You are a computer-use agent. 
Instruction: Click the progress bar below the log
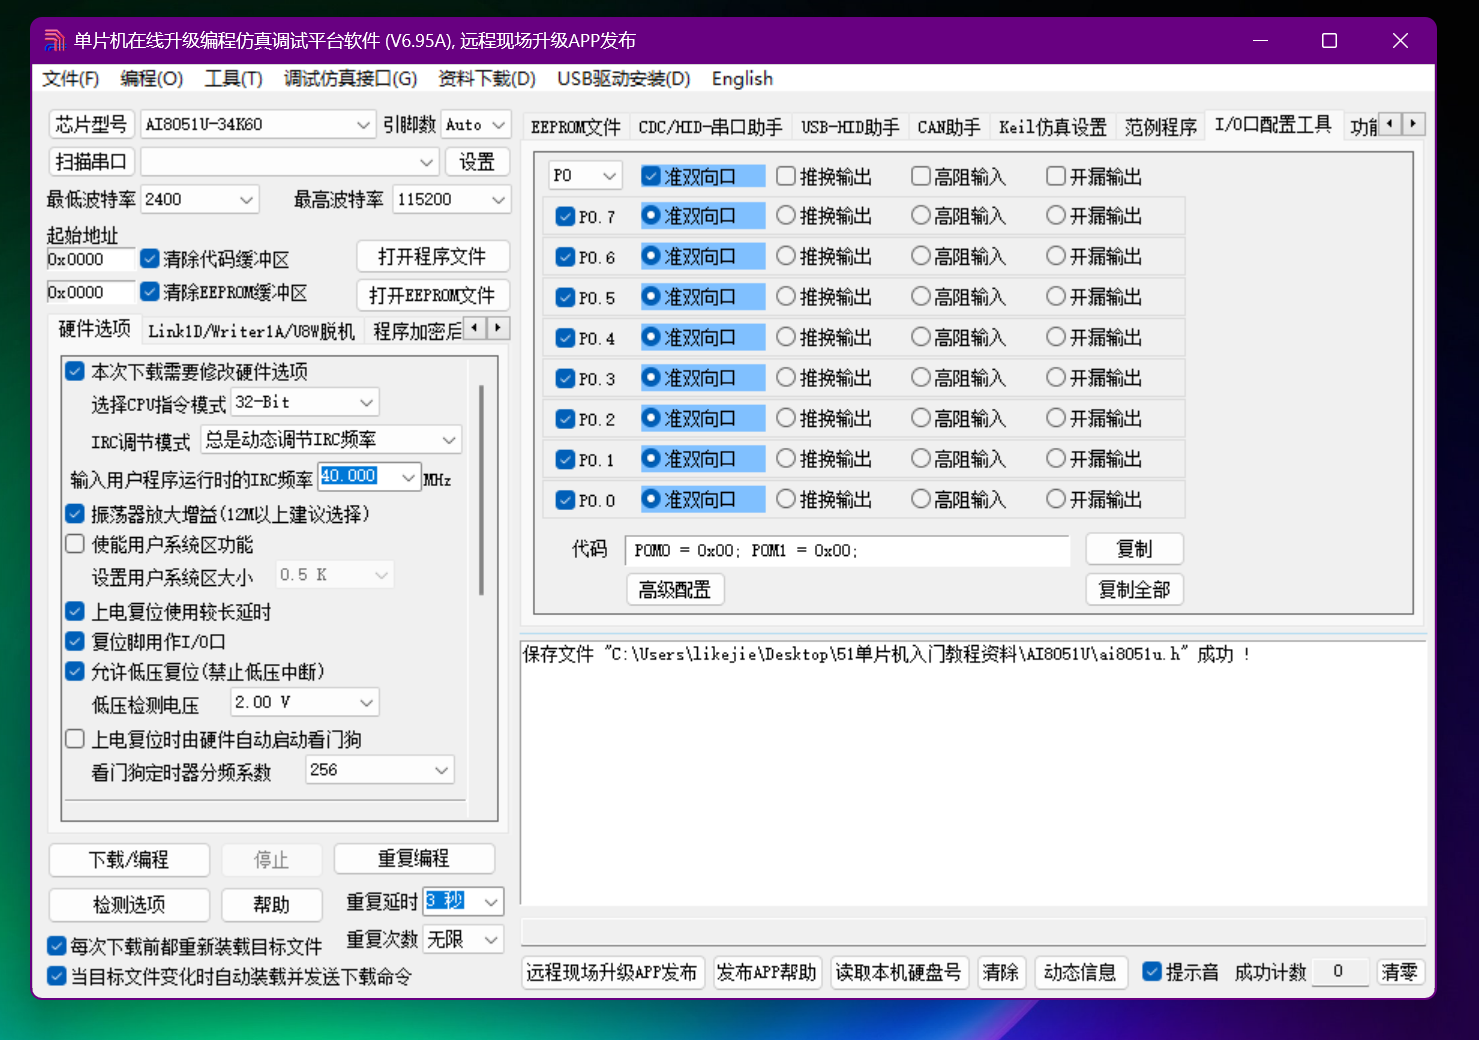tap(973, 931)
